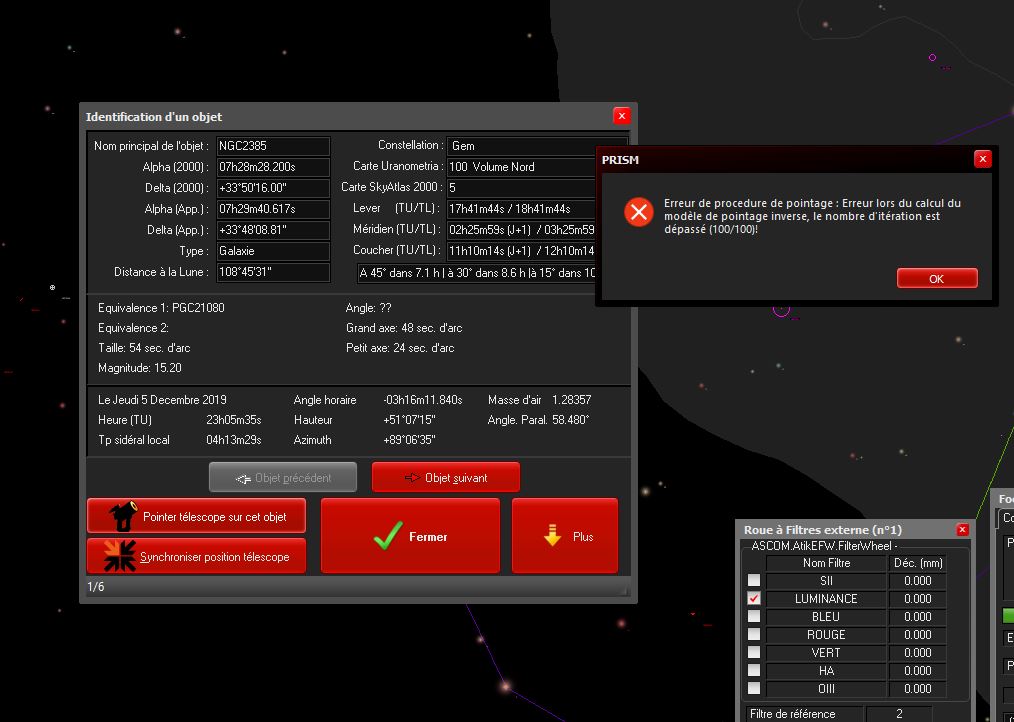The width and height of the screenshot is (1014, 722).
Task: Close the Roue à Filtres externe panel
Action: point(962,530)
